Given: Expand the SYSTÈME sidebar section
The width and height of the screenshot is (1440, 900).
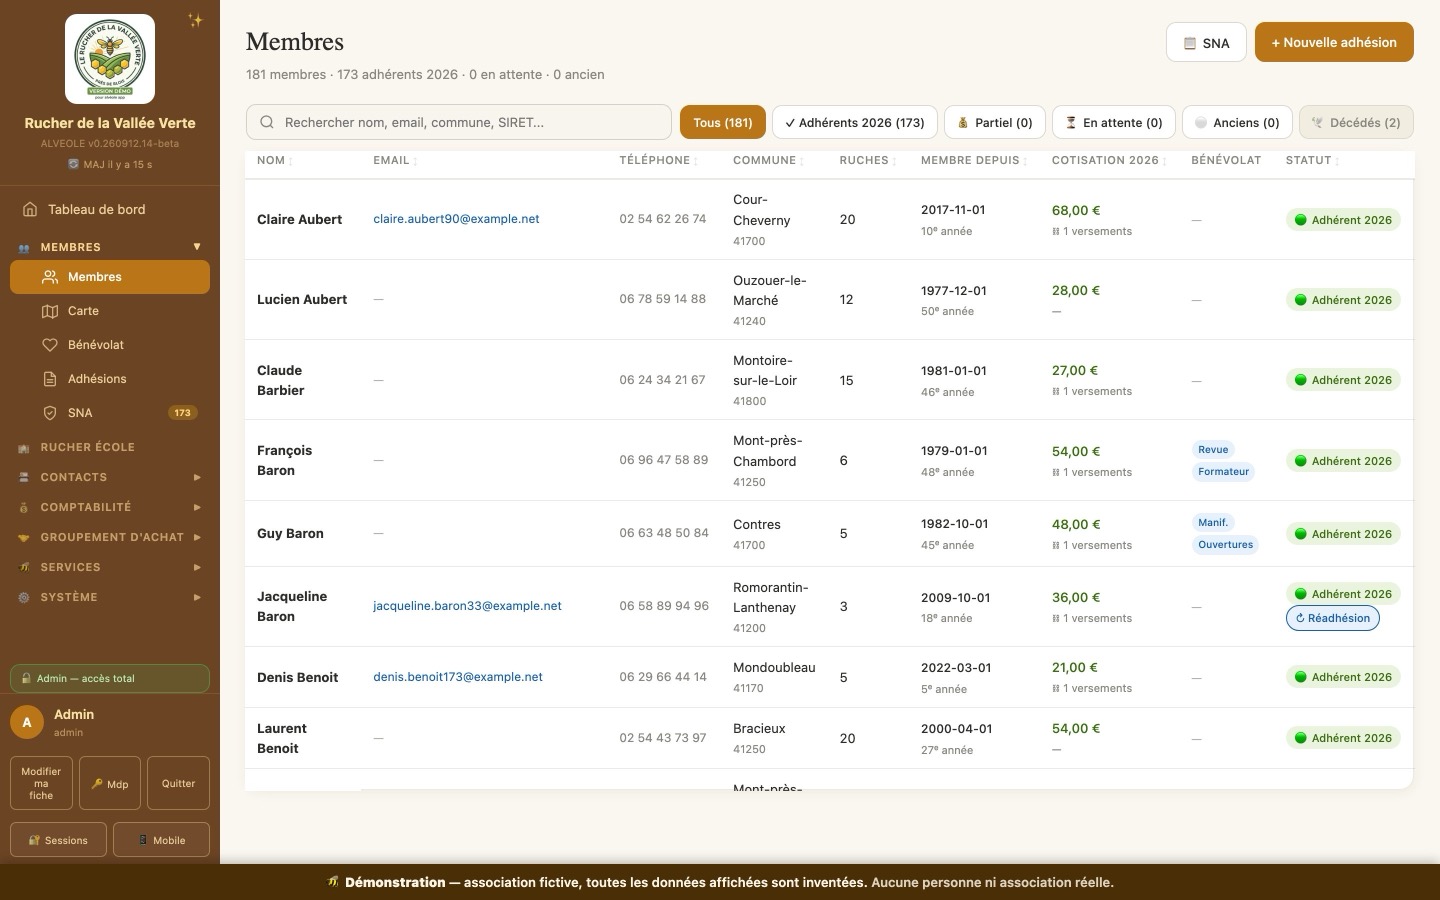Looking at the screenshot, I should point(110,597).
